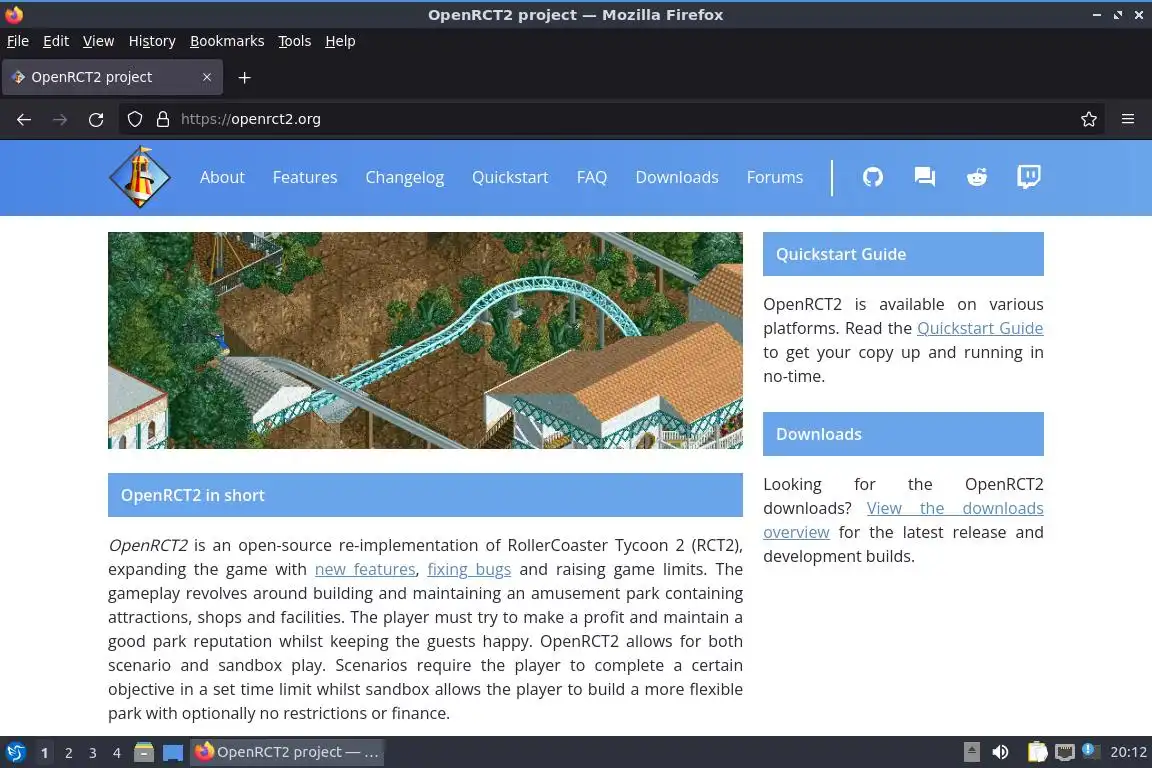Open the Reddit icon link
The width and height of the screenshot is (1152, 768).
point(976,177)
